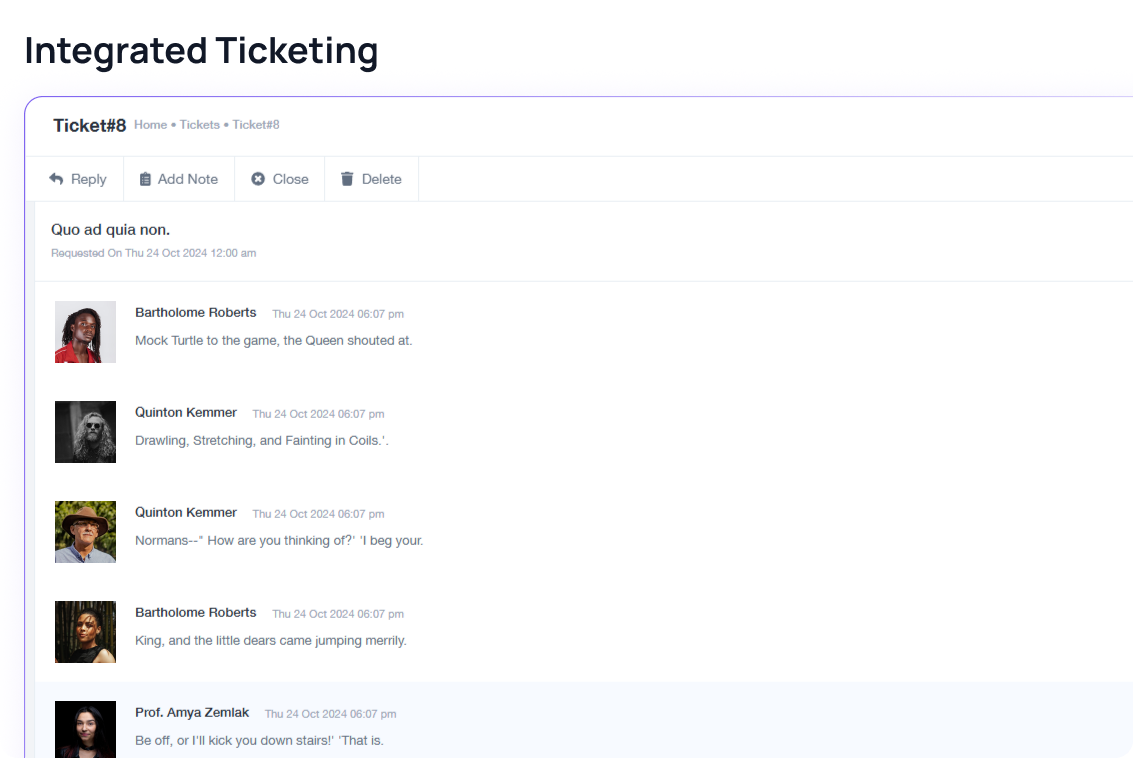The image size is (1133, 758).
Task: Select Ticket#8 breadcrumb item
Action: click(256, 124)
